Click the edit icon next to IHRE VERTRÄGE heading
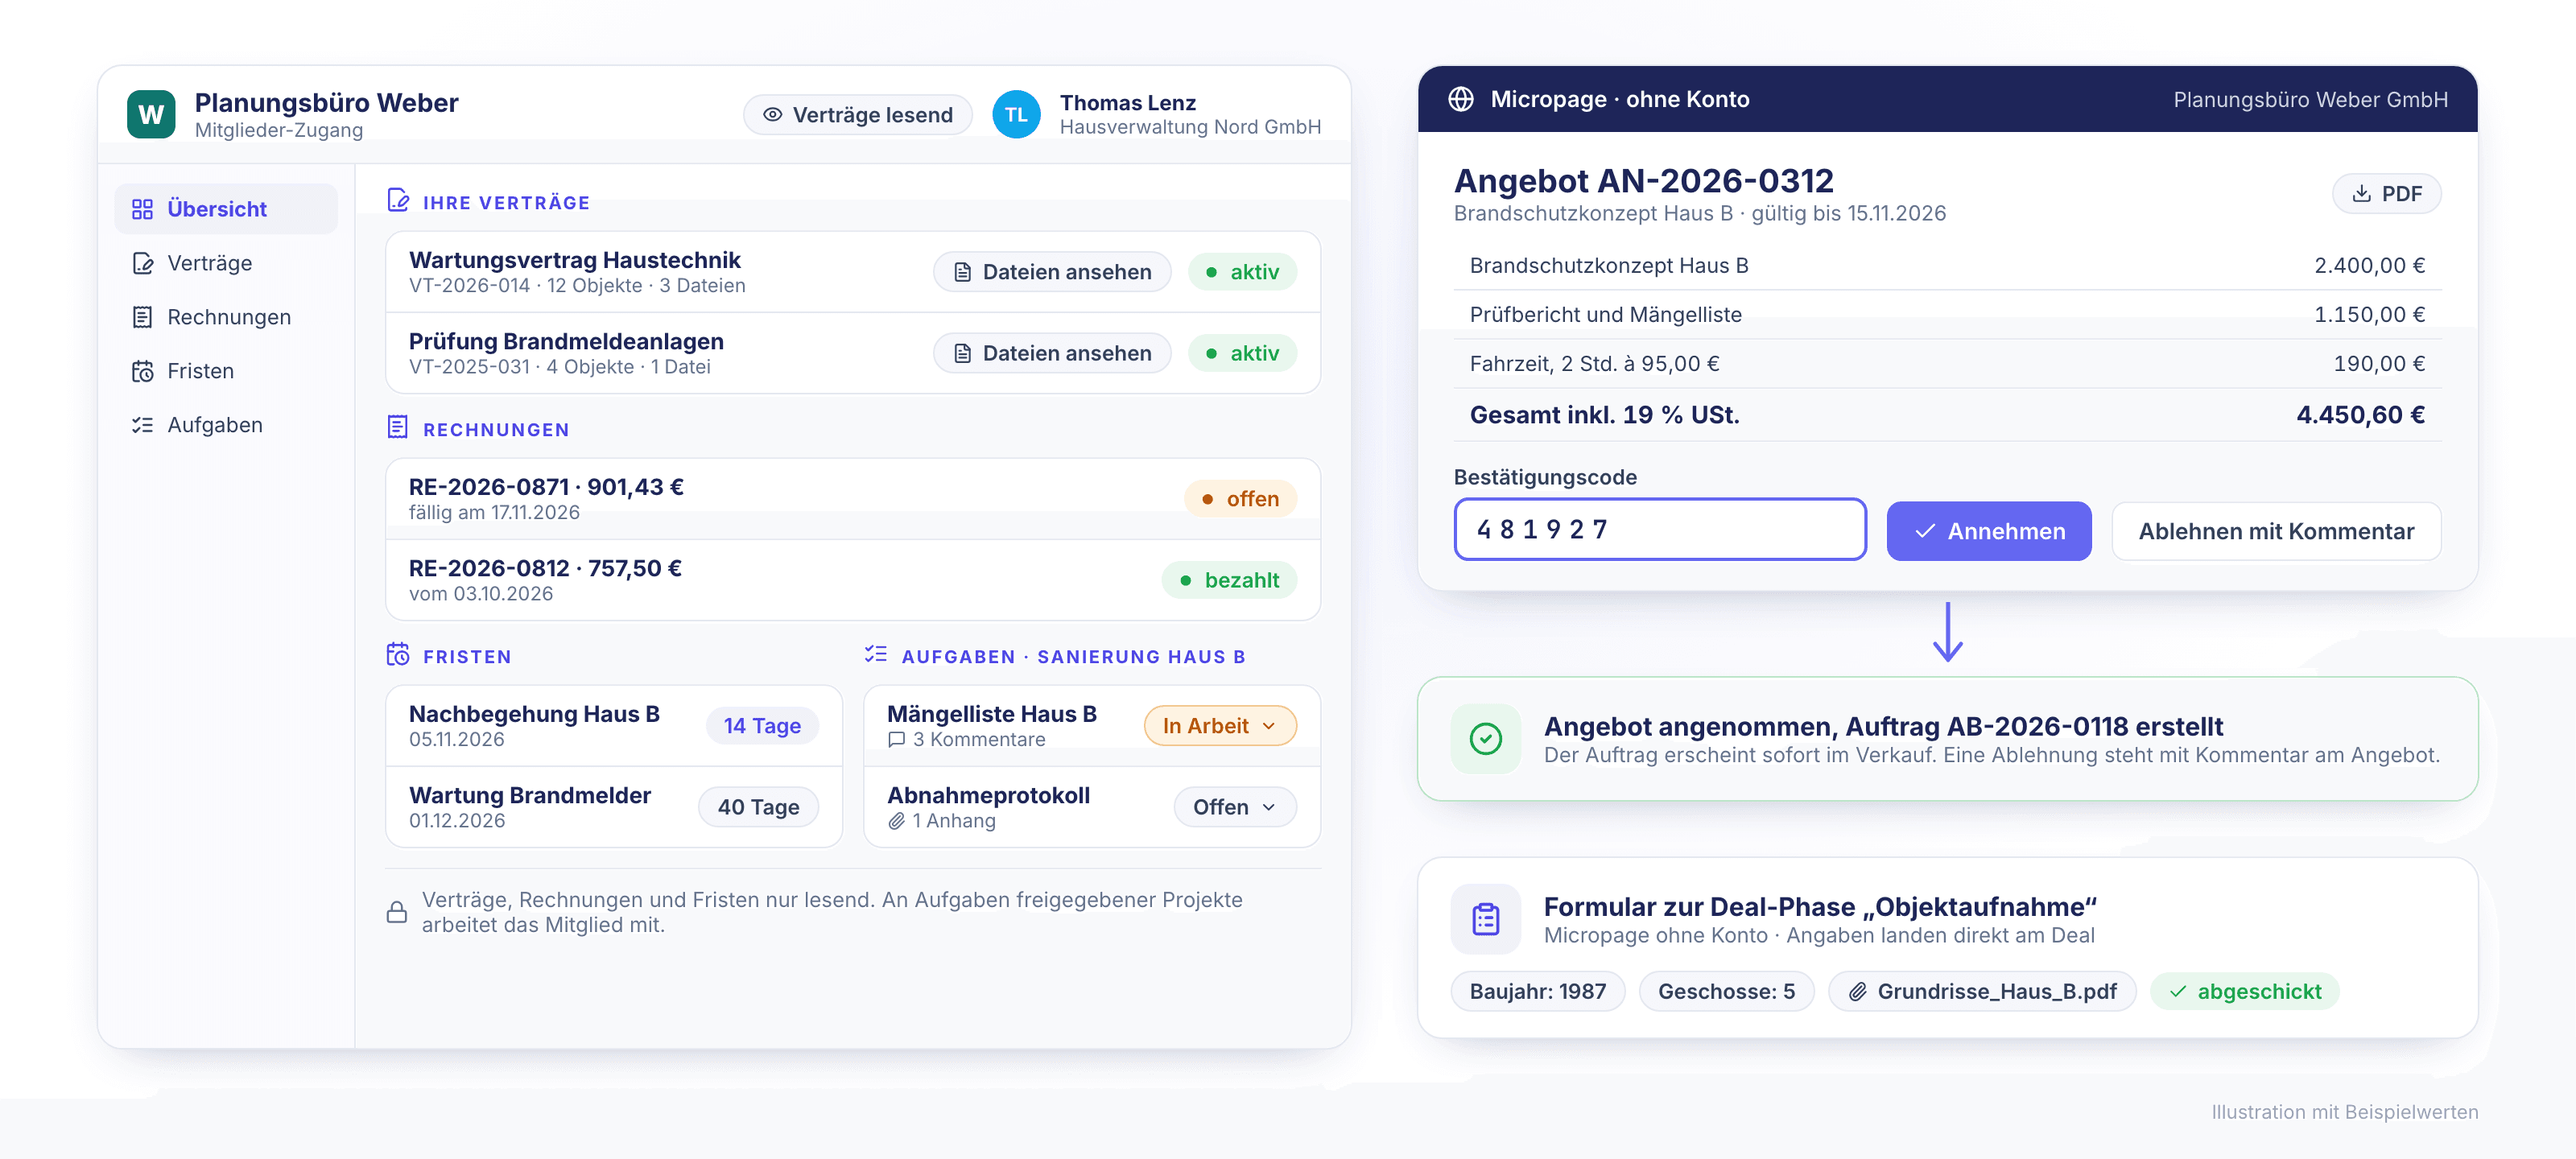The width and height of the screenshot is (2576, 1159). [398, 201]
